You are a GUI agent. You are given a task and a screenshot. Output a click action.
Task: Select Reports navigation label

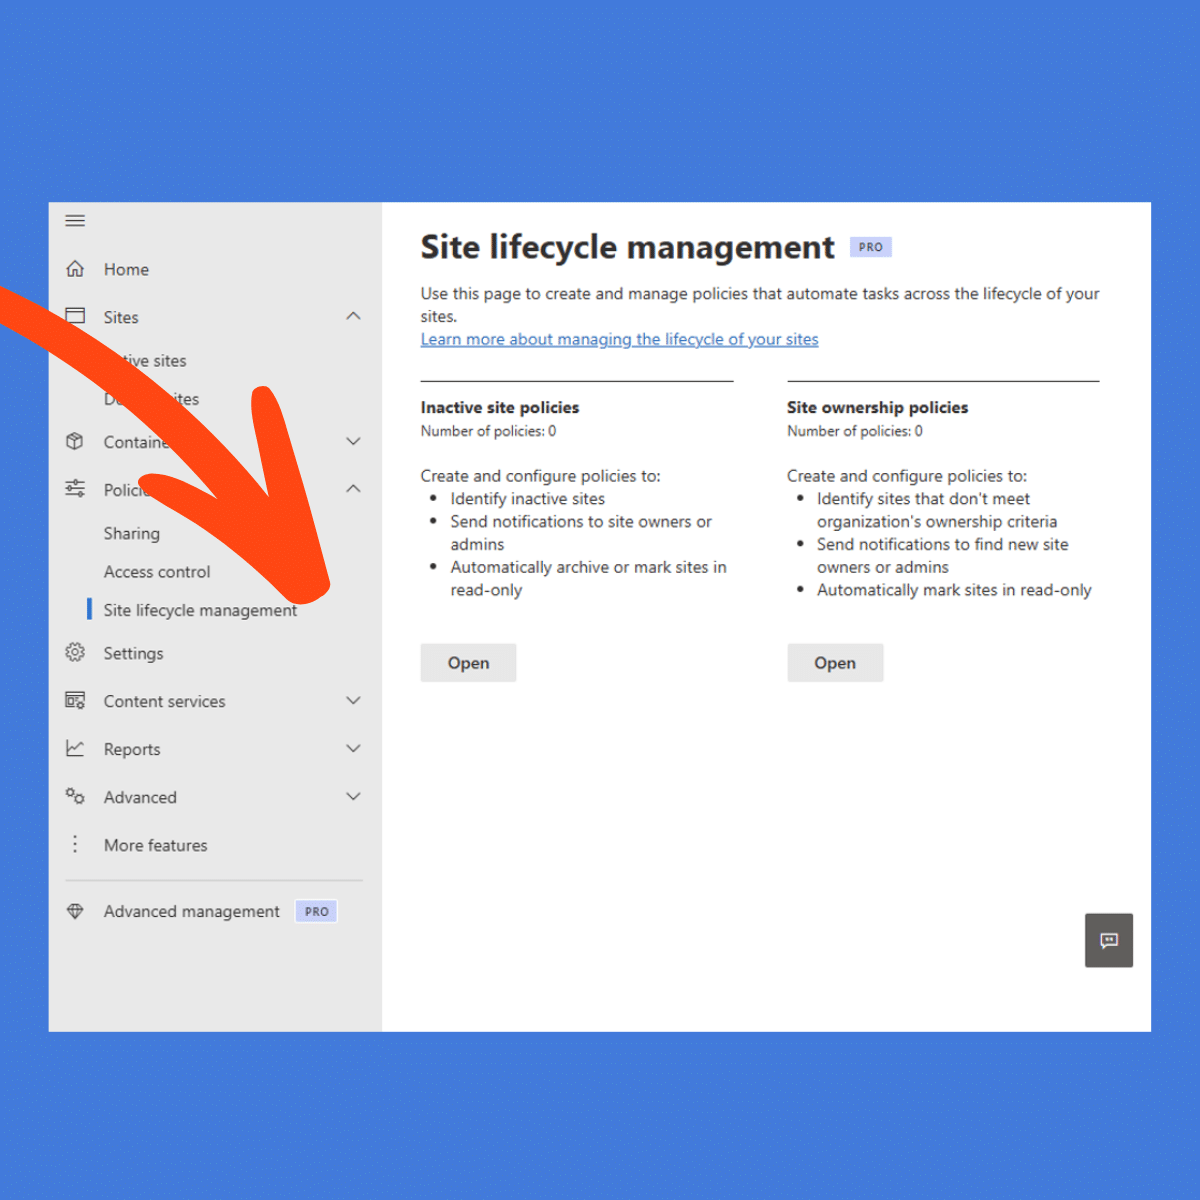pyautogui.click(x=132, y=749)
